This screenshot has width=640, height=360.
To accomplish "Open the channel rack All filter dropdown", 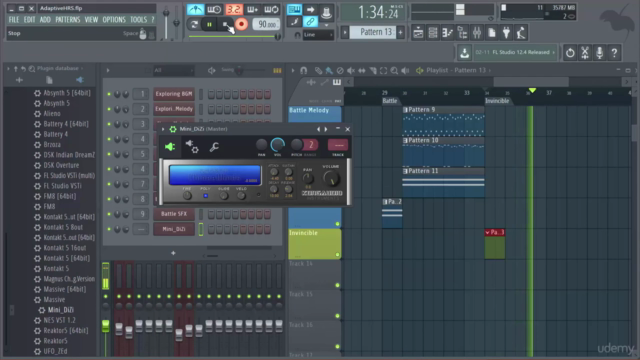I will [173, 71].
